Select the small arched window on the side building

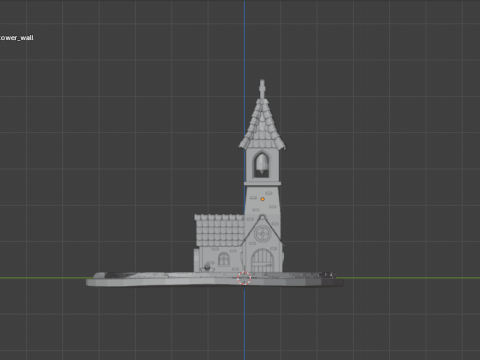(224, 259)
